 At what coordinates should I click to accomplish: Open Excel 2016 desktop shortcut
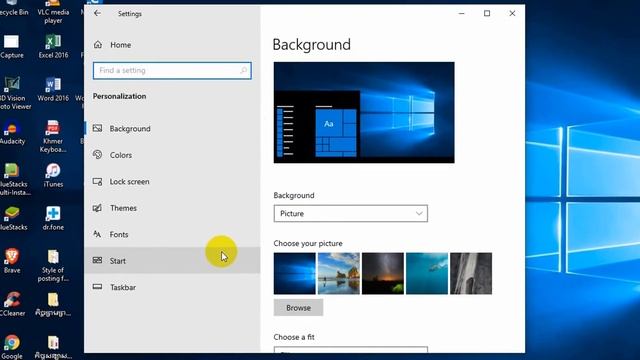coord(53,46)
